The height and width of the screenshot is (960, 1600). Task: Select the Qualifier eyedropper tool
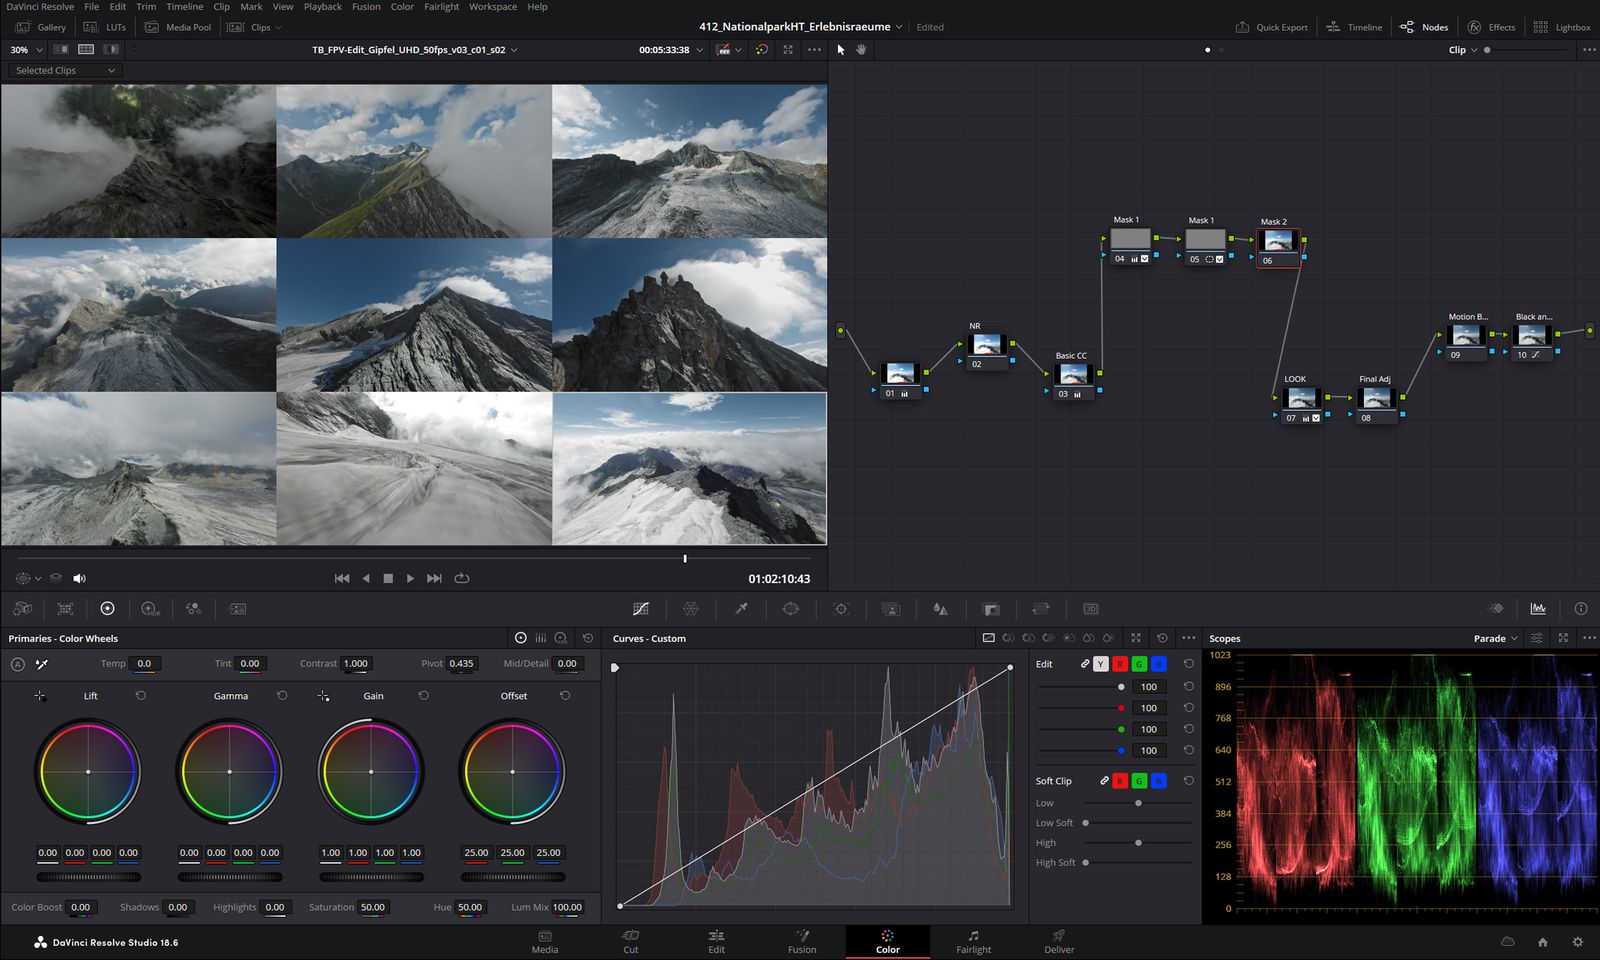(741, 609)
